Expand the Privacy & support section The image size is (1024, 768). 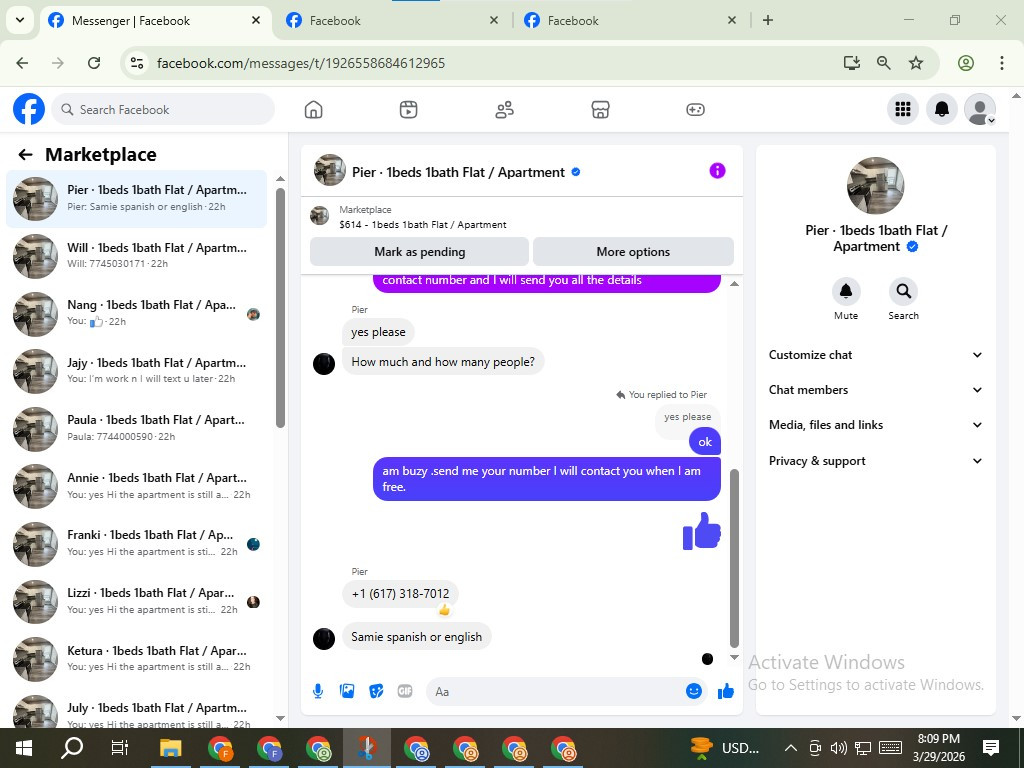pyautogui.click(x=875, y=461)
